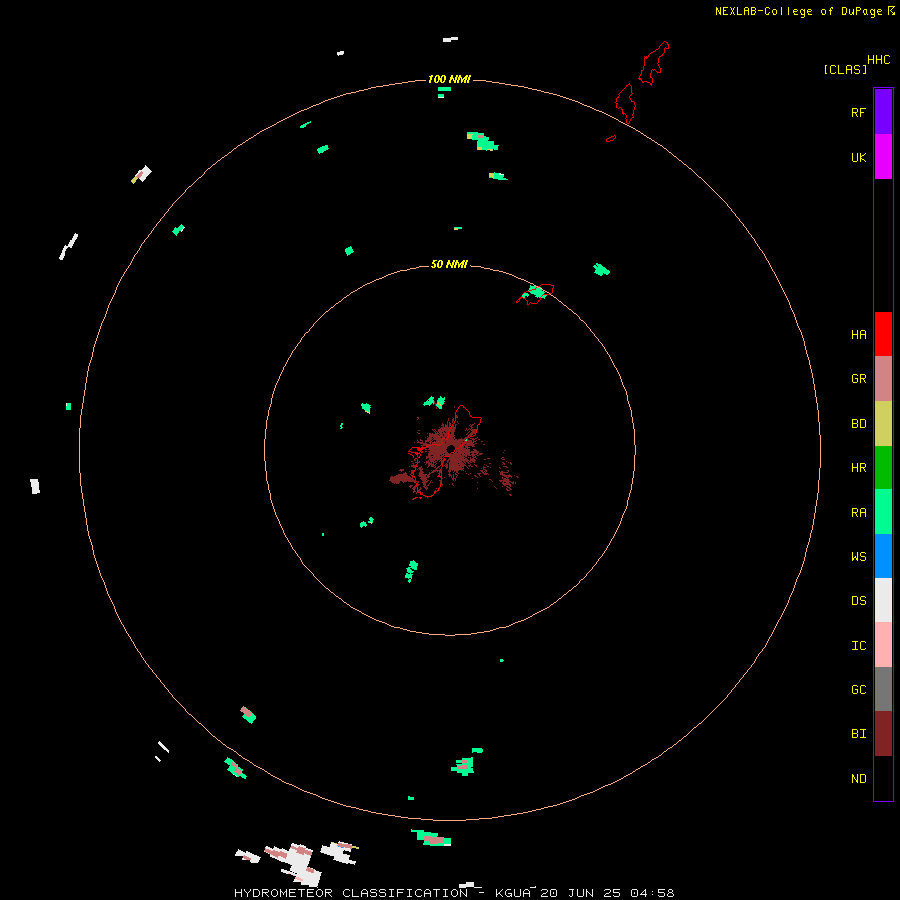Click the GC gray legend swatch

point(883,689)
